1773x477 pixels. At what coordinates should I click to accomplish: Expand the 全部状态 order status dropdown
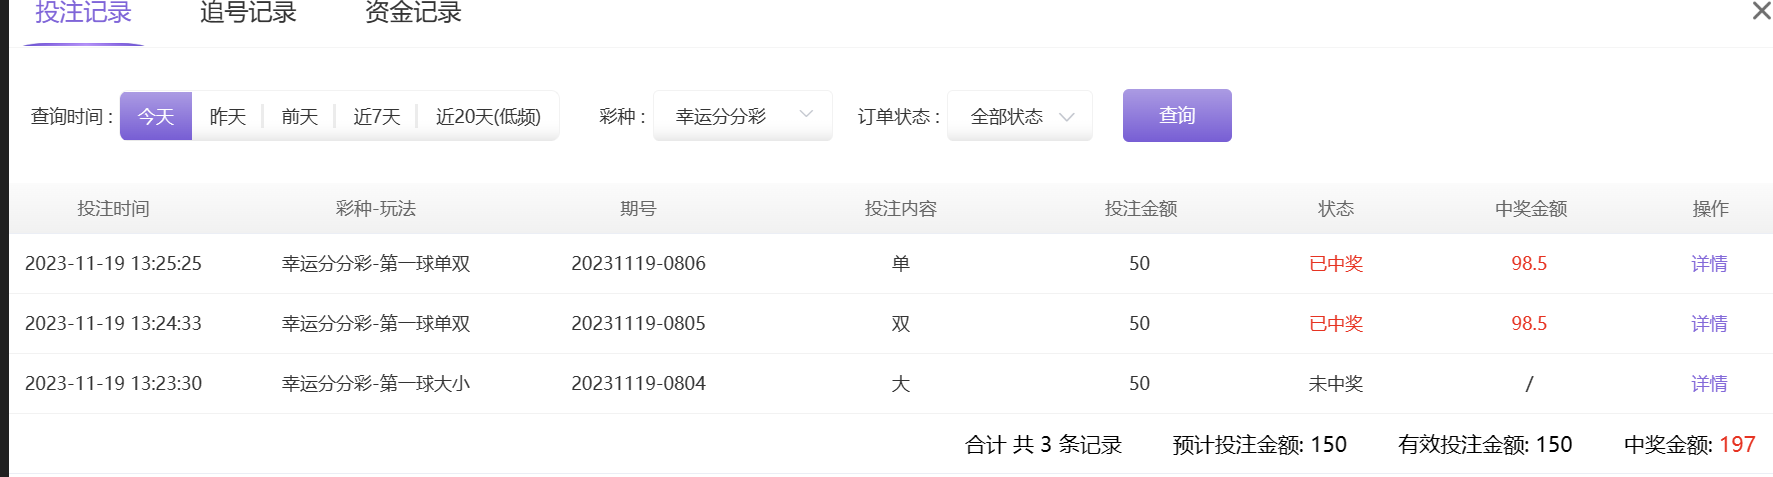(1020, 116)
